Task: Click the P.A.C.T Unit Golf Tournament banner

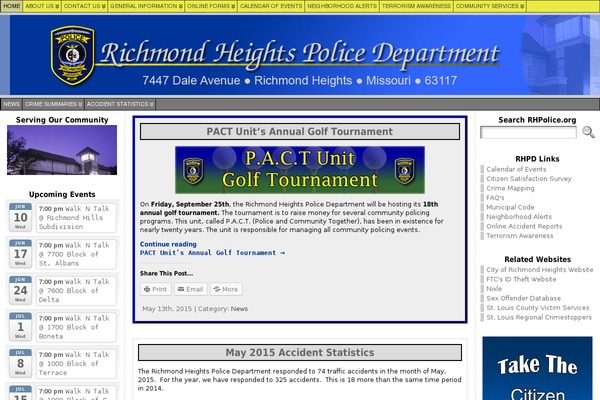Action: [x=300, y=170]
